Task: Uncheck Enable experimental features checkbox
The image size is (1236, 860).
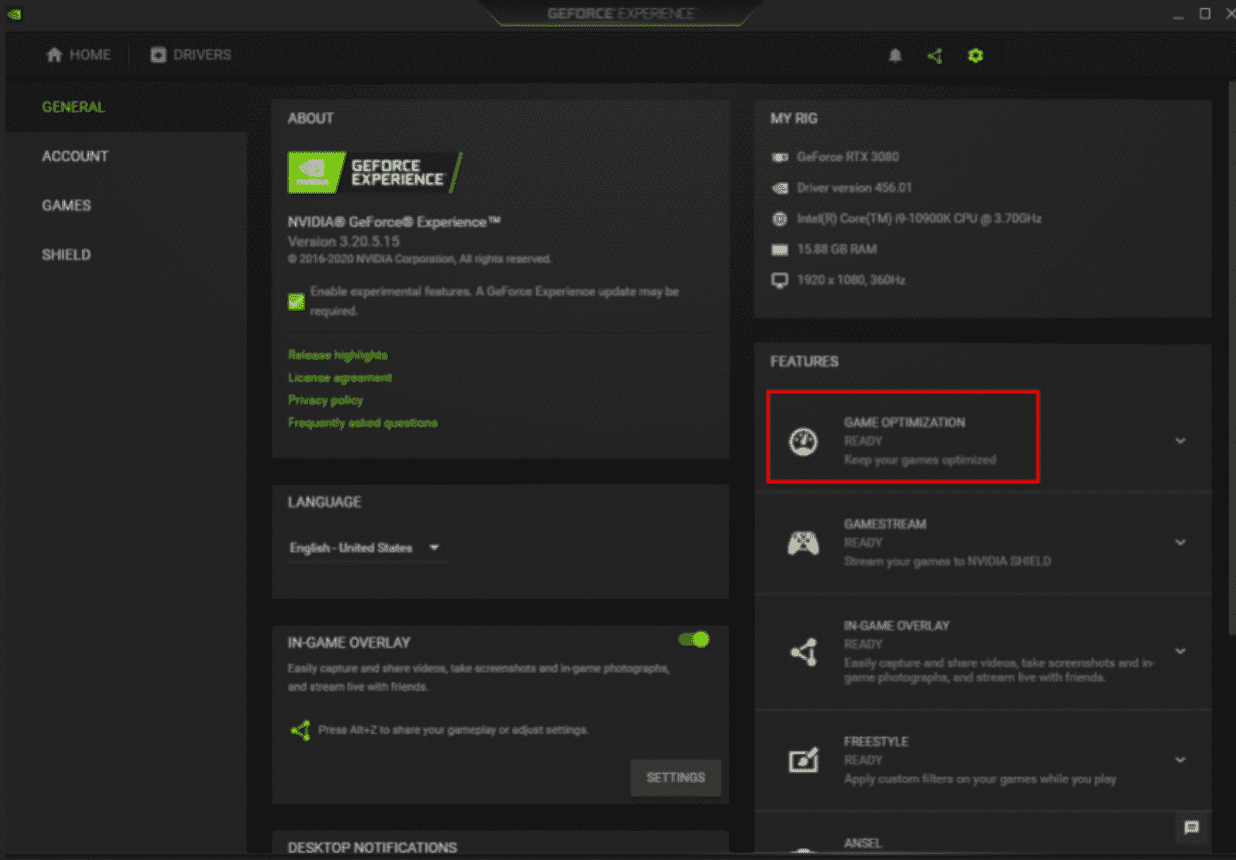Action: pos(297,301)
